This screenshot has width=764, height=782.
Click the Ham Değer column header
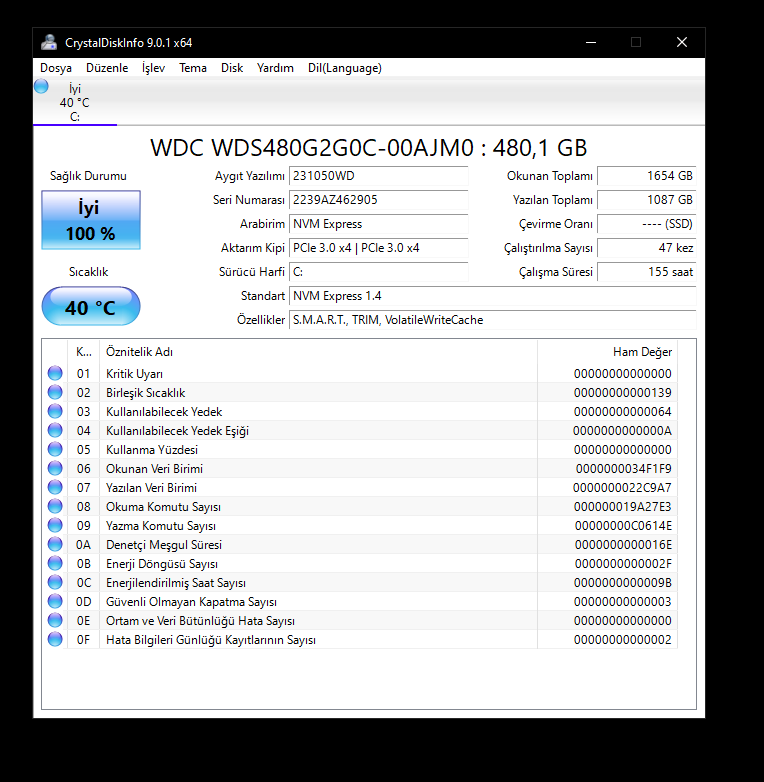[x=607, y=352]
